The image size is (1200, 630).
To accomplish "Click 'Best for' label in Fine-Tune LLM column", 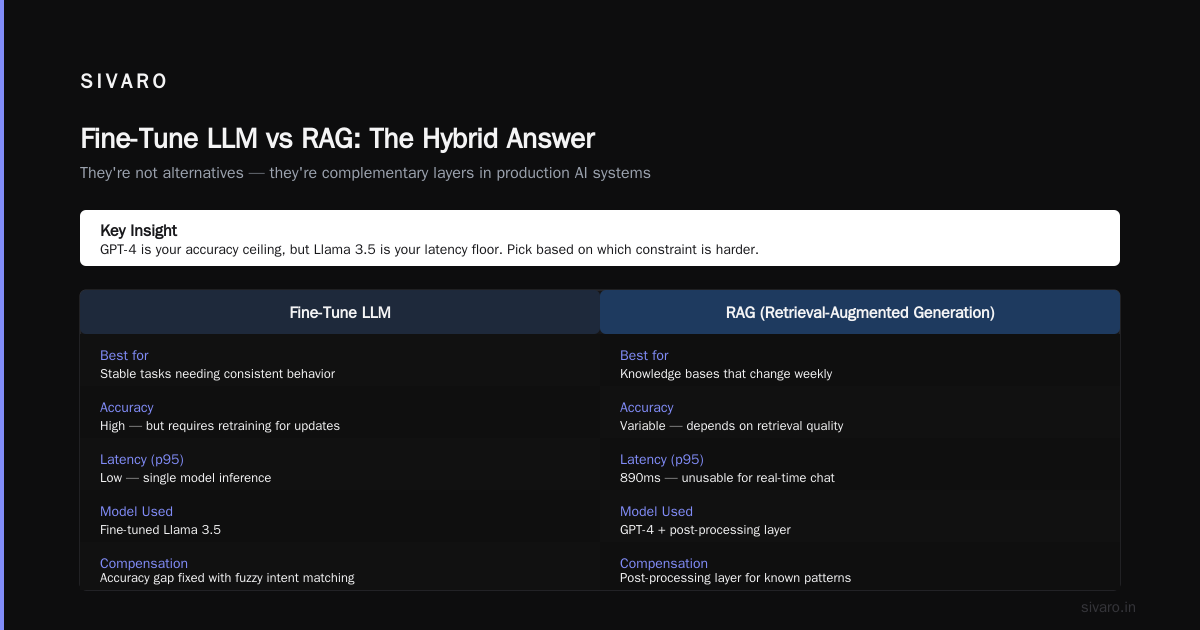I will [124, 356].
